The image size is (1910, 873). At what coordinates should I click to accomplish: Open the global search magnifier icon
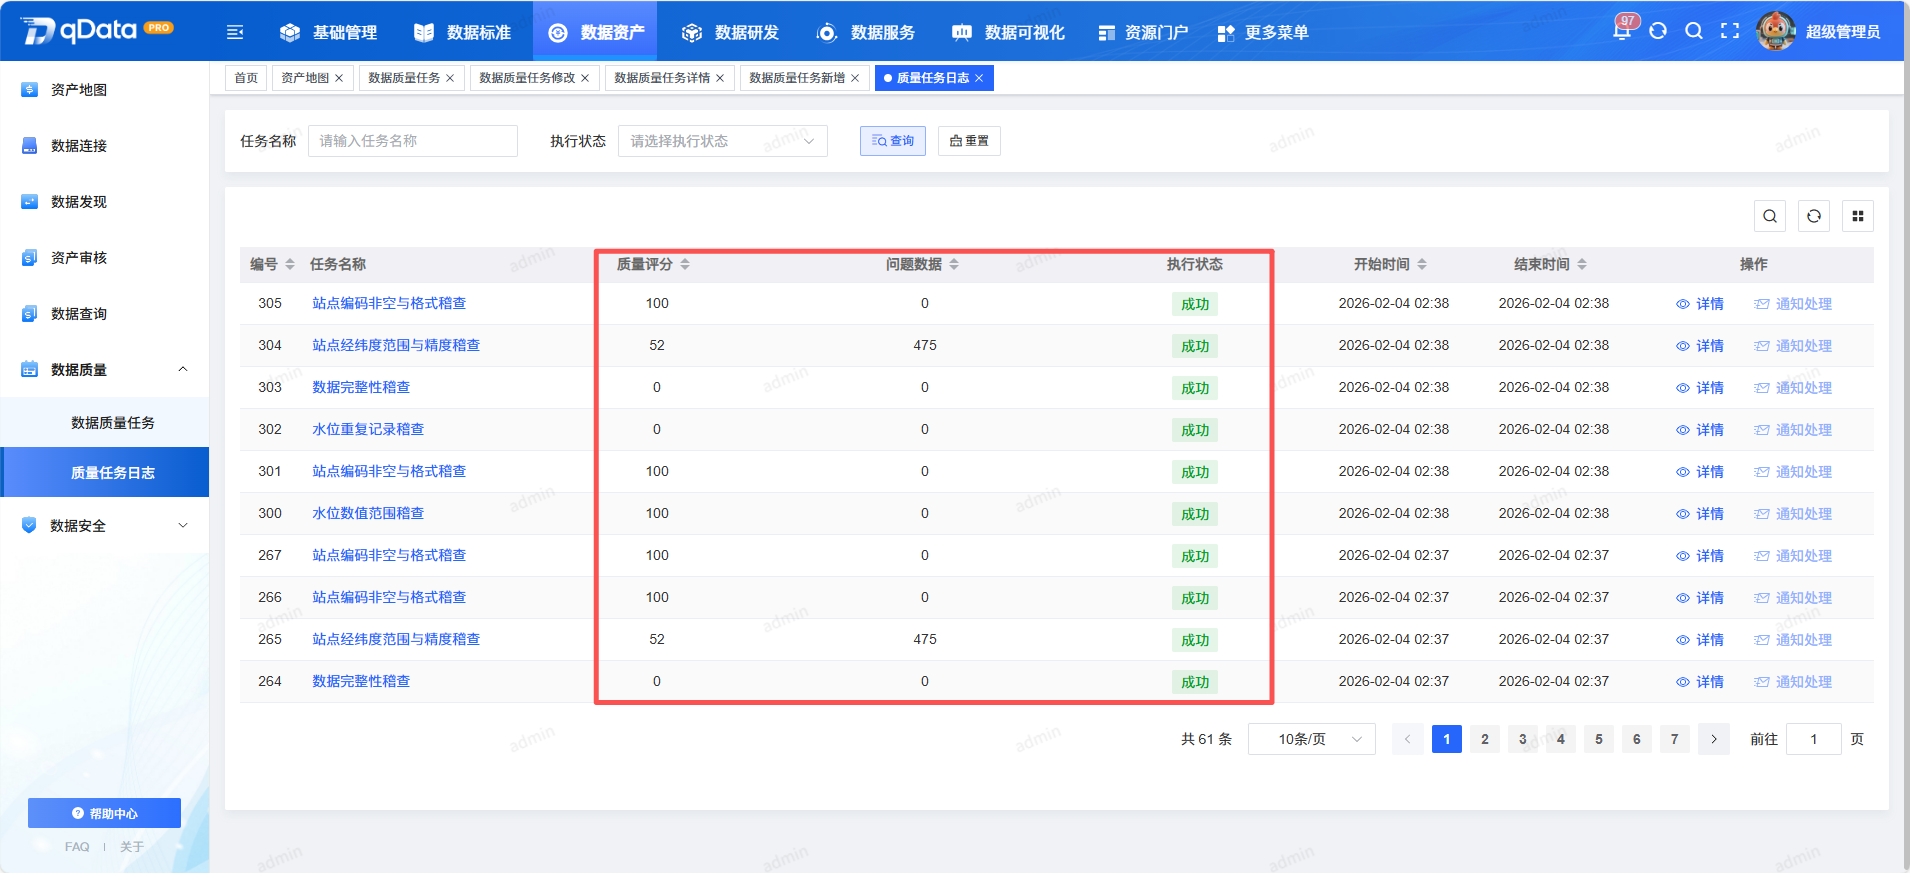(1694, 31)
